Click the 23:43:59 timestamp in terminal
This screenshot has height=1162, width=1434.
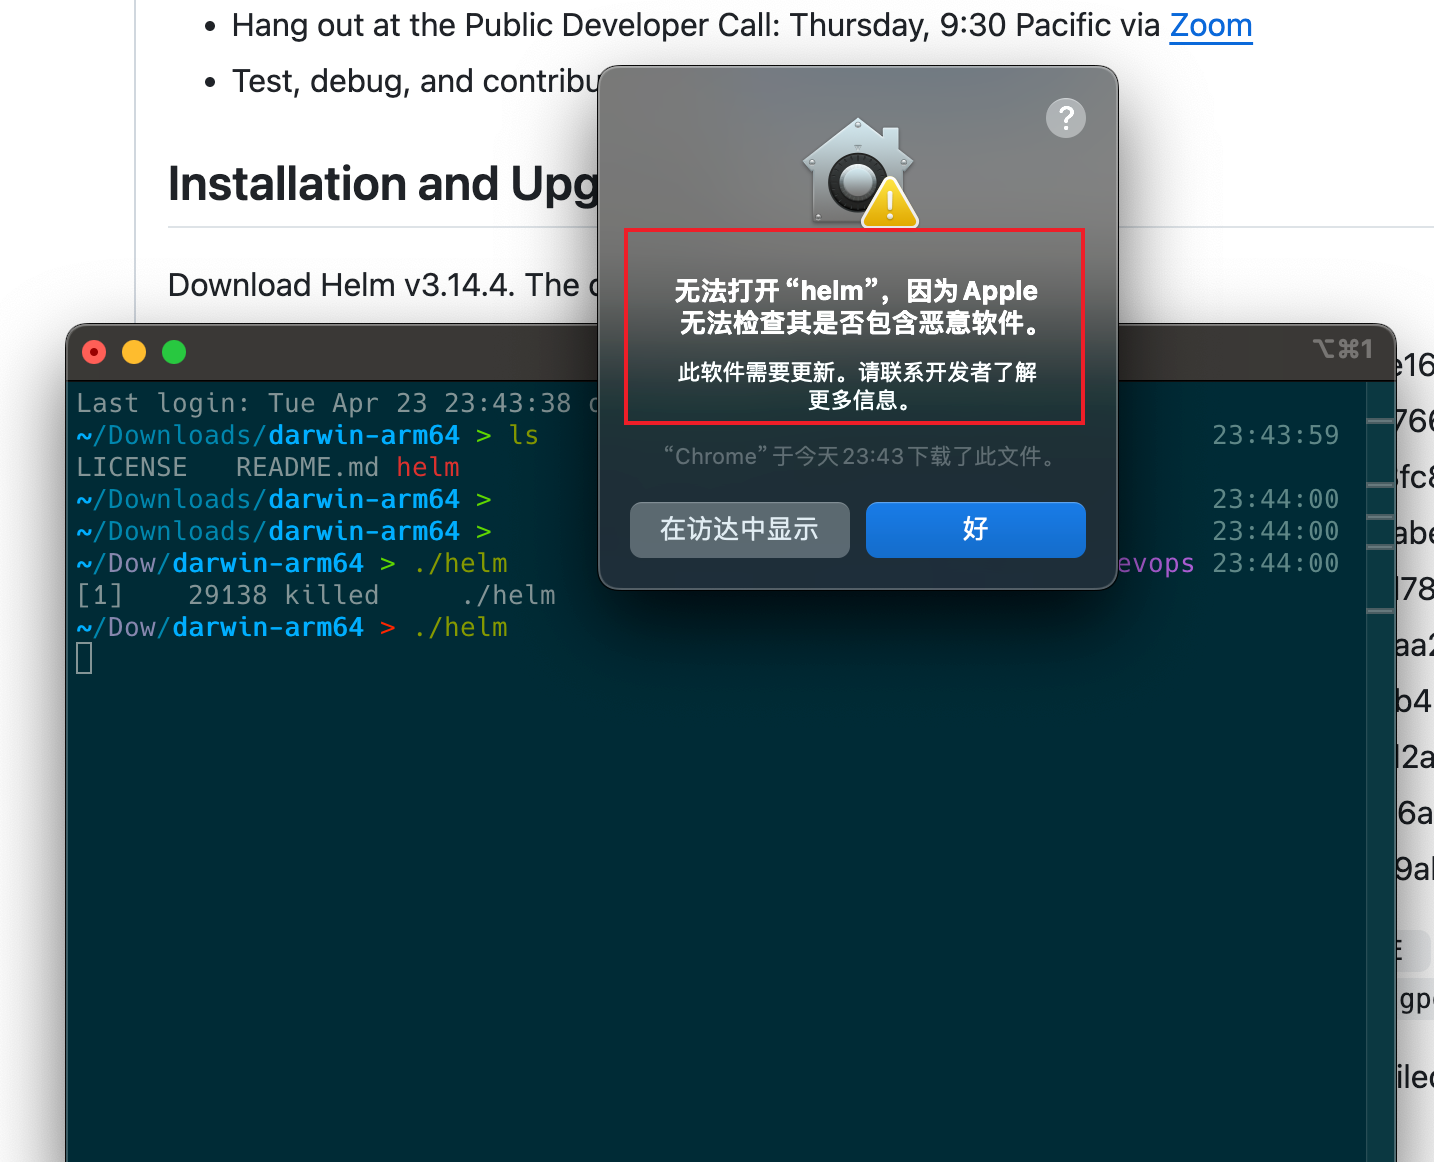(x=1275, y=435)
